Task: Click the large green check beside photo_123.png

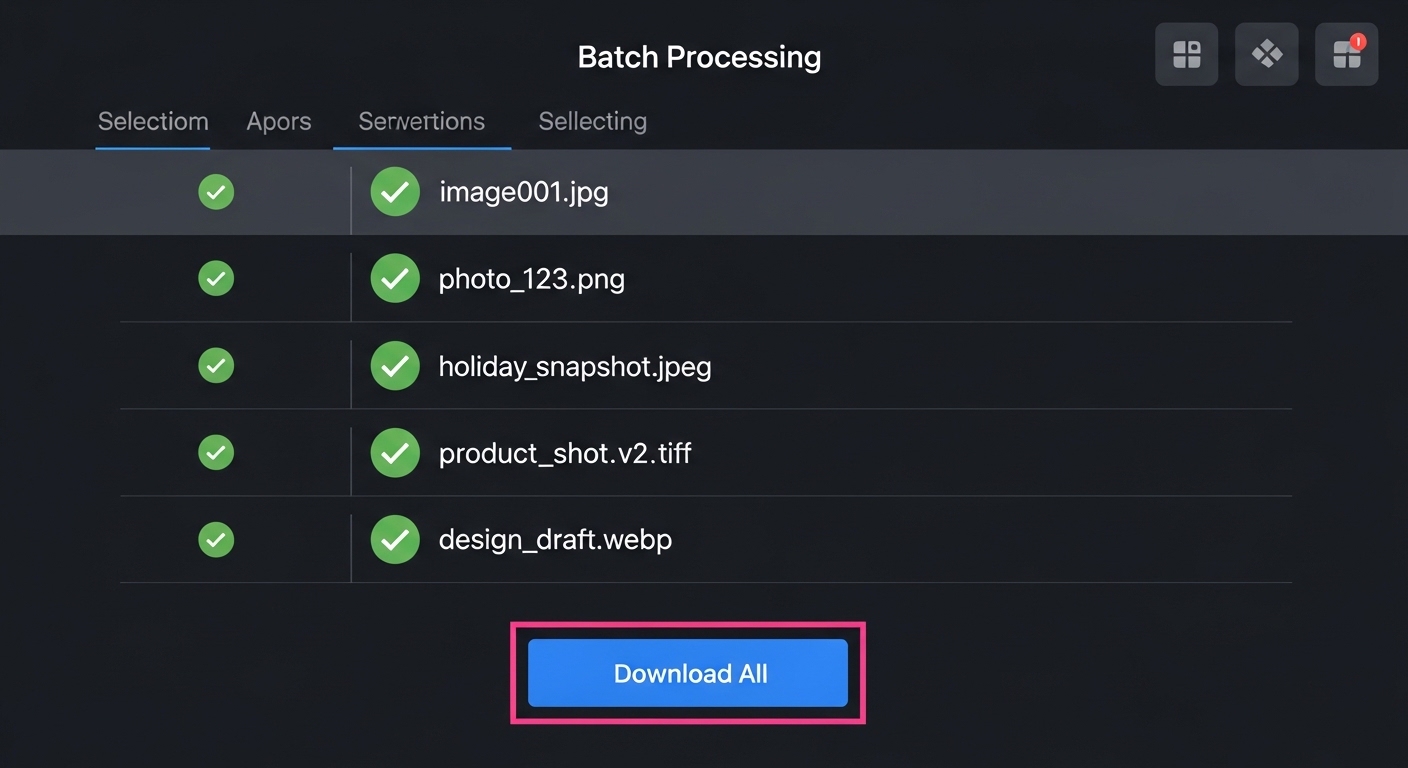Action: [x=395, y=279]
